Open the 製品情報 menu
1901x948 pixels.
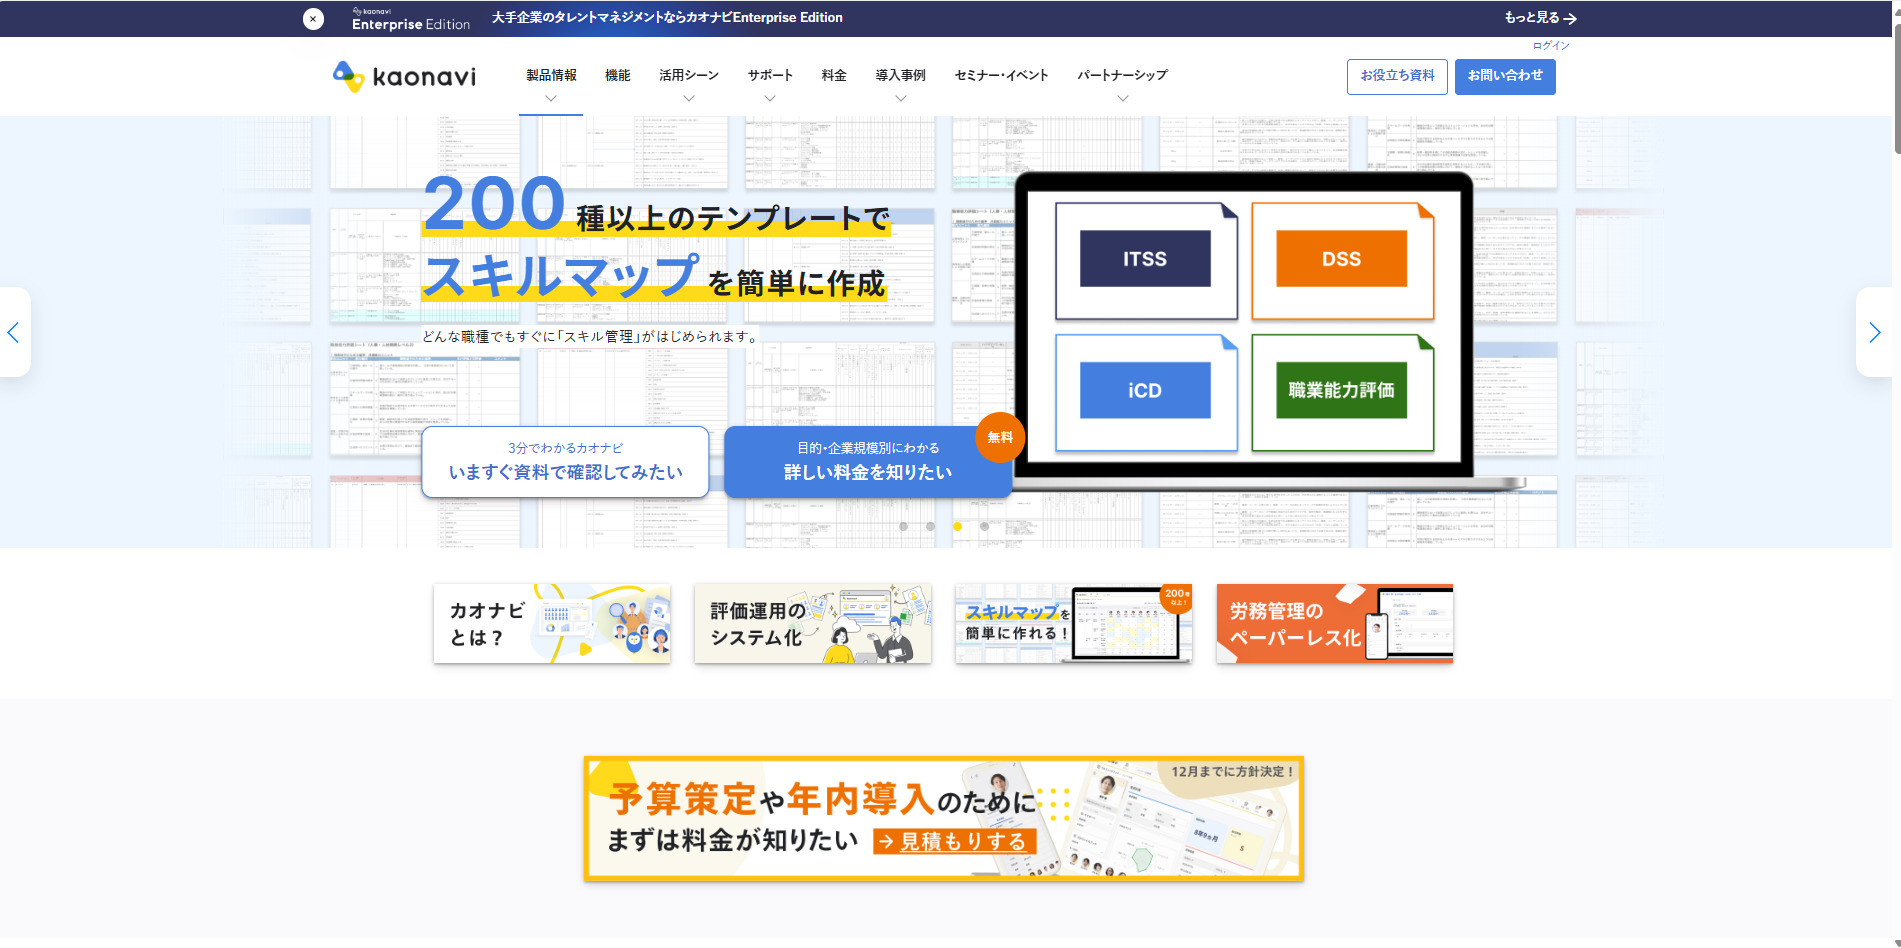pos(551,75)
